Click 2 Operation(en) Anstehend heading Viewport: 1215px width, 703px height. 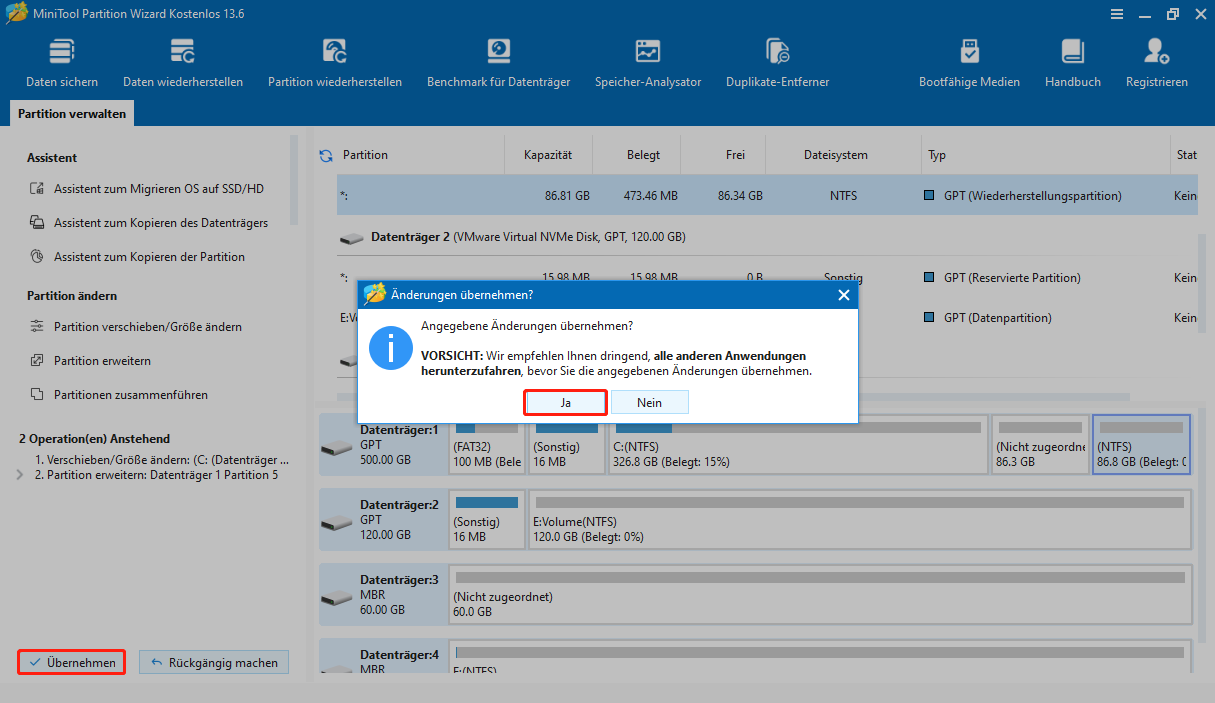point(95,439)
